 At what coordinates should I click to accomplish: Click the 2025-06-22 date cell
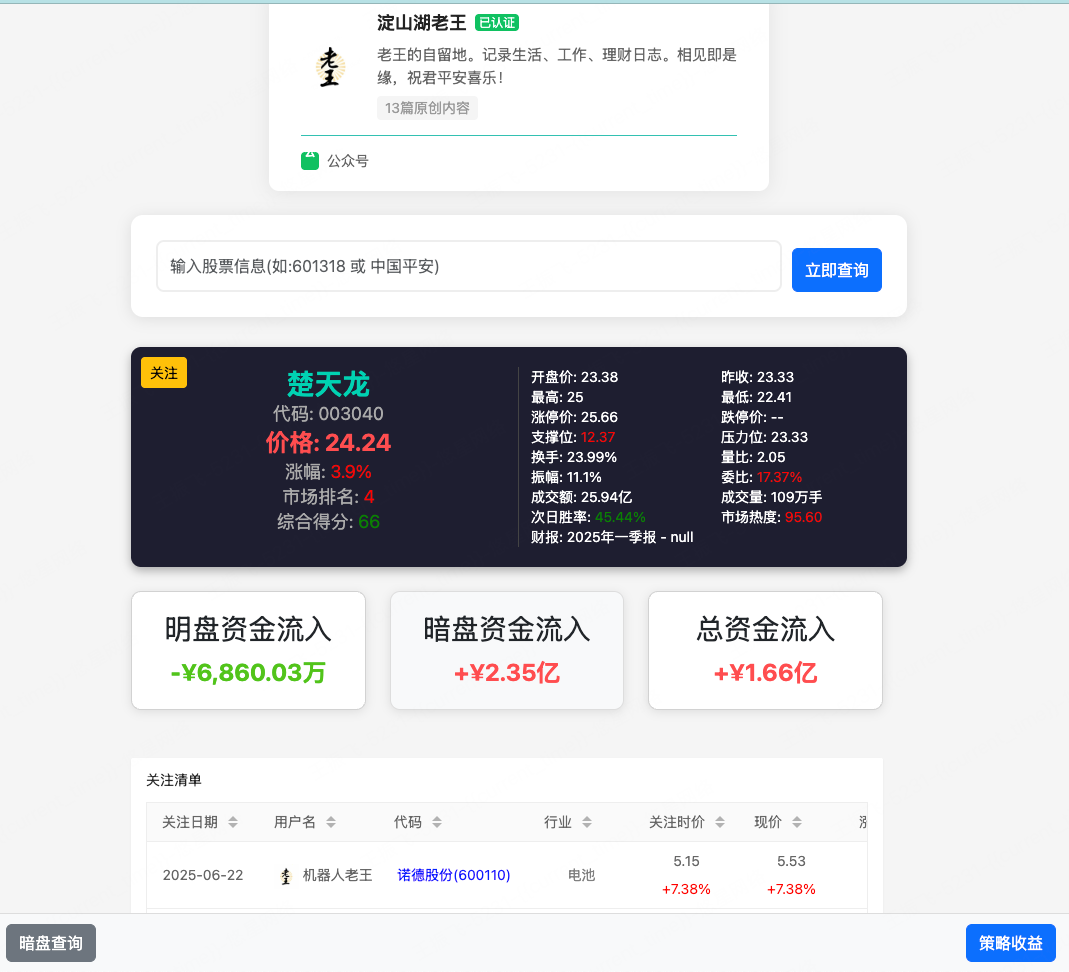203,875
